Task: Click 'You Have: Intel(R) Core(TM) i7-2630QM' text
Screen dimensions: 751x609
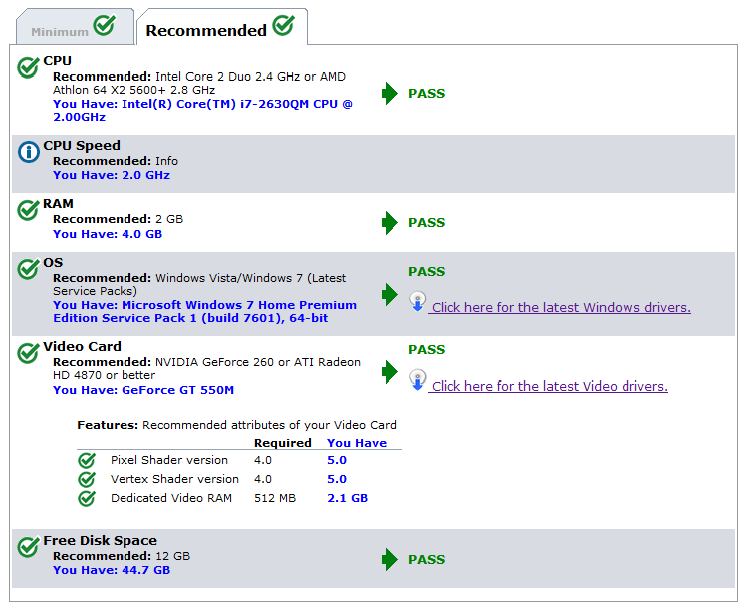Action: tap(203, 111)
